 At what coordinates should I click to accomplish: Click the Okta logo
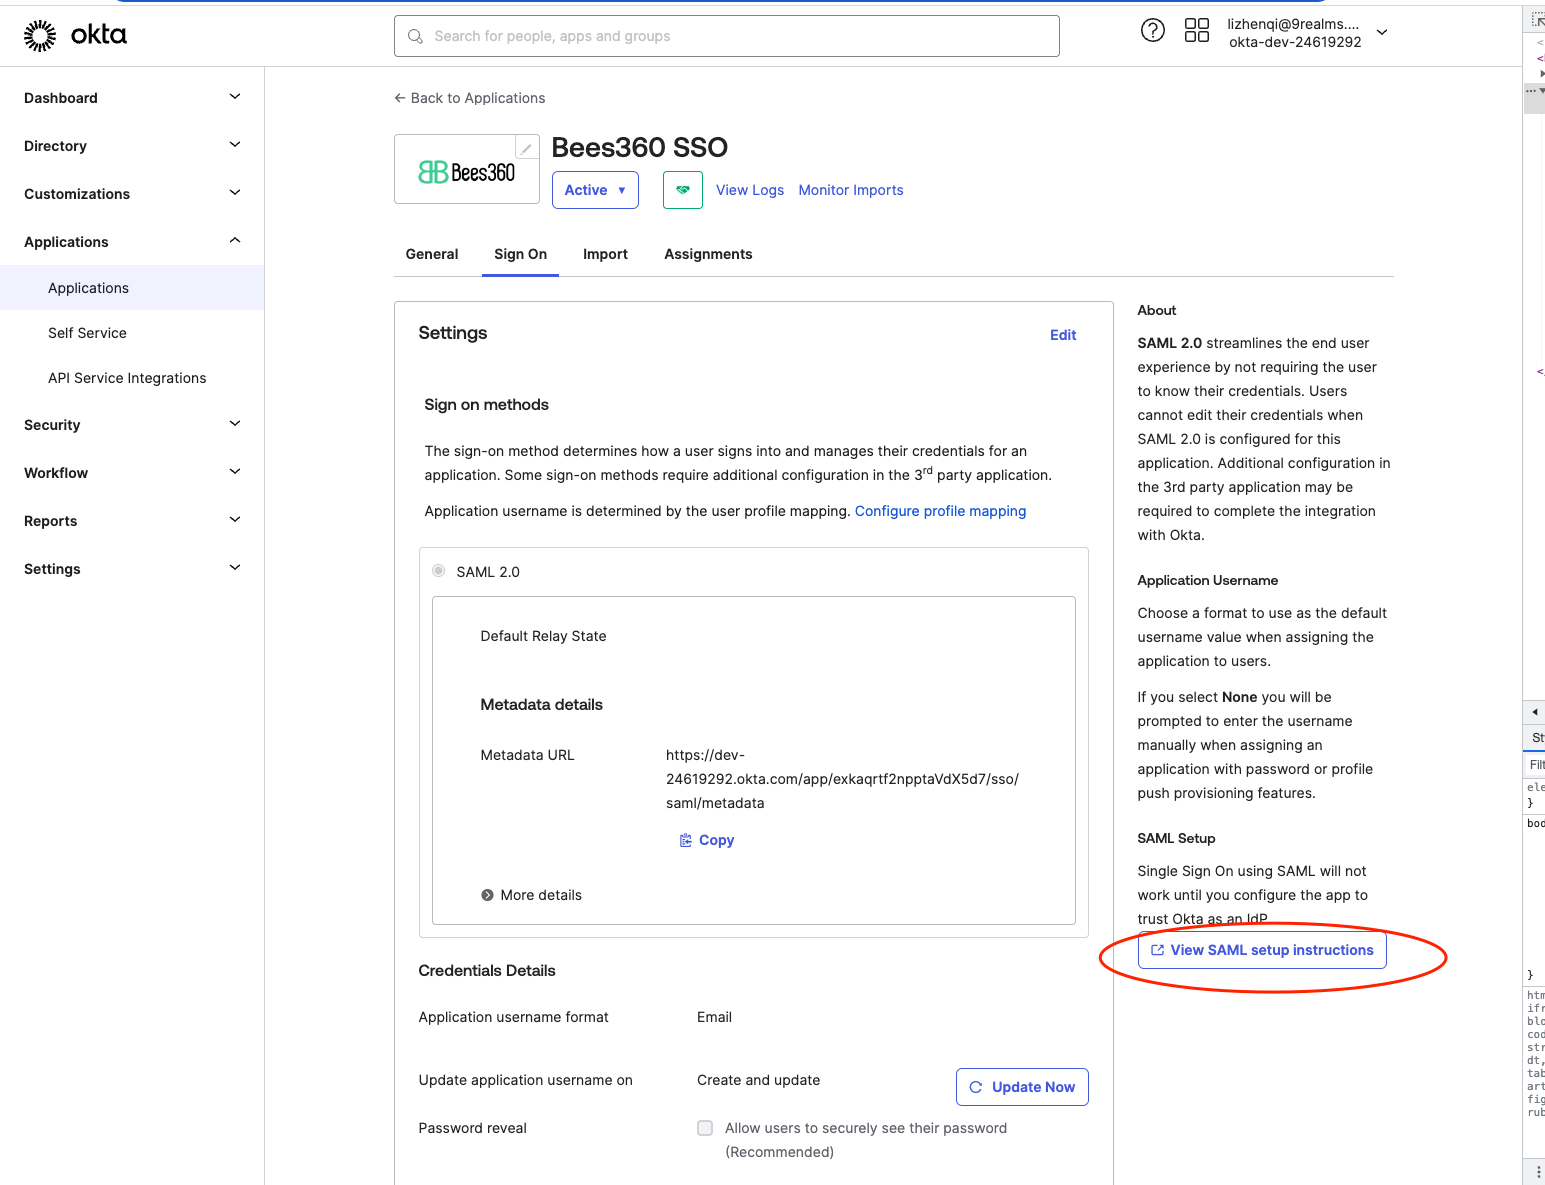click(75, 35)
